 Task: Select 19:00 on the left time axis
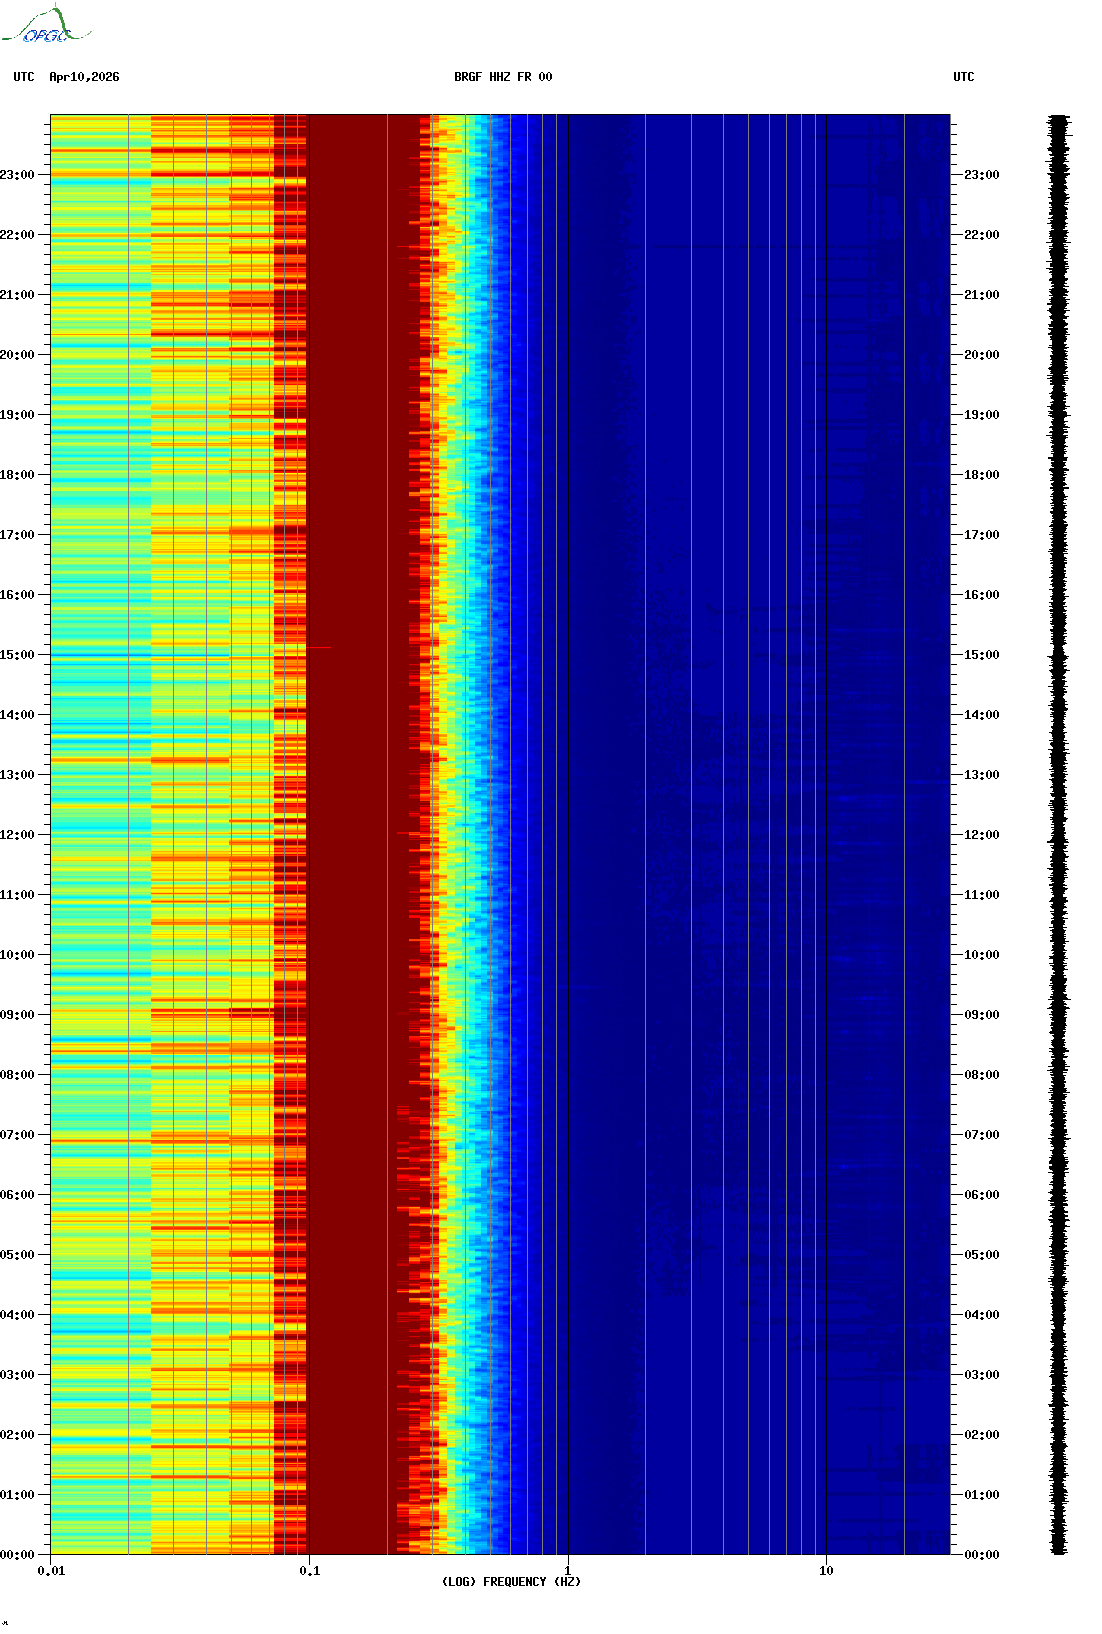[x=17, y=415]
